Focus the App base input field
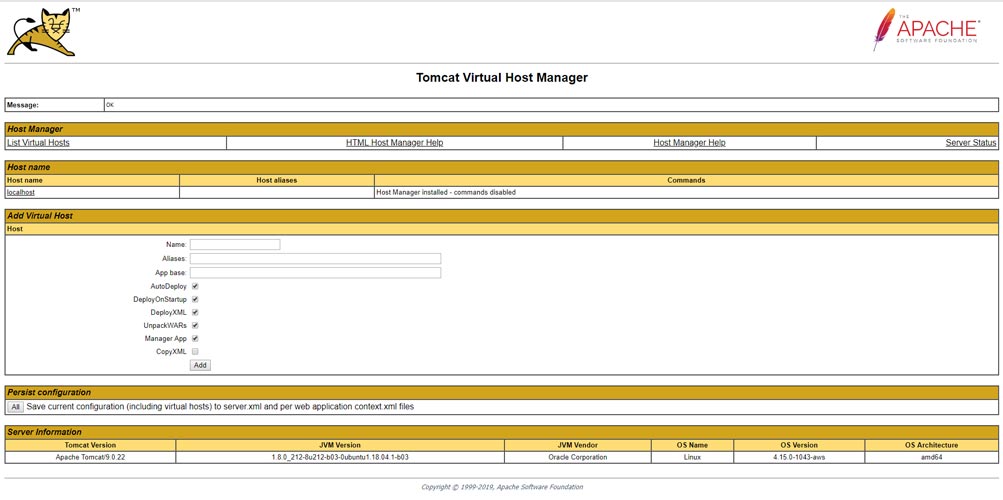Image resolution: width=1003 pixels, height=500 pixels. click(315, 272)
